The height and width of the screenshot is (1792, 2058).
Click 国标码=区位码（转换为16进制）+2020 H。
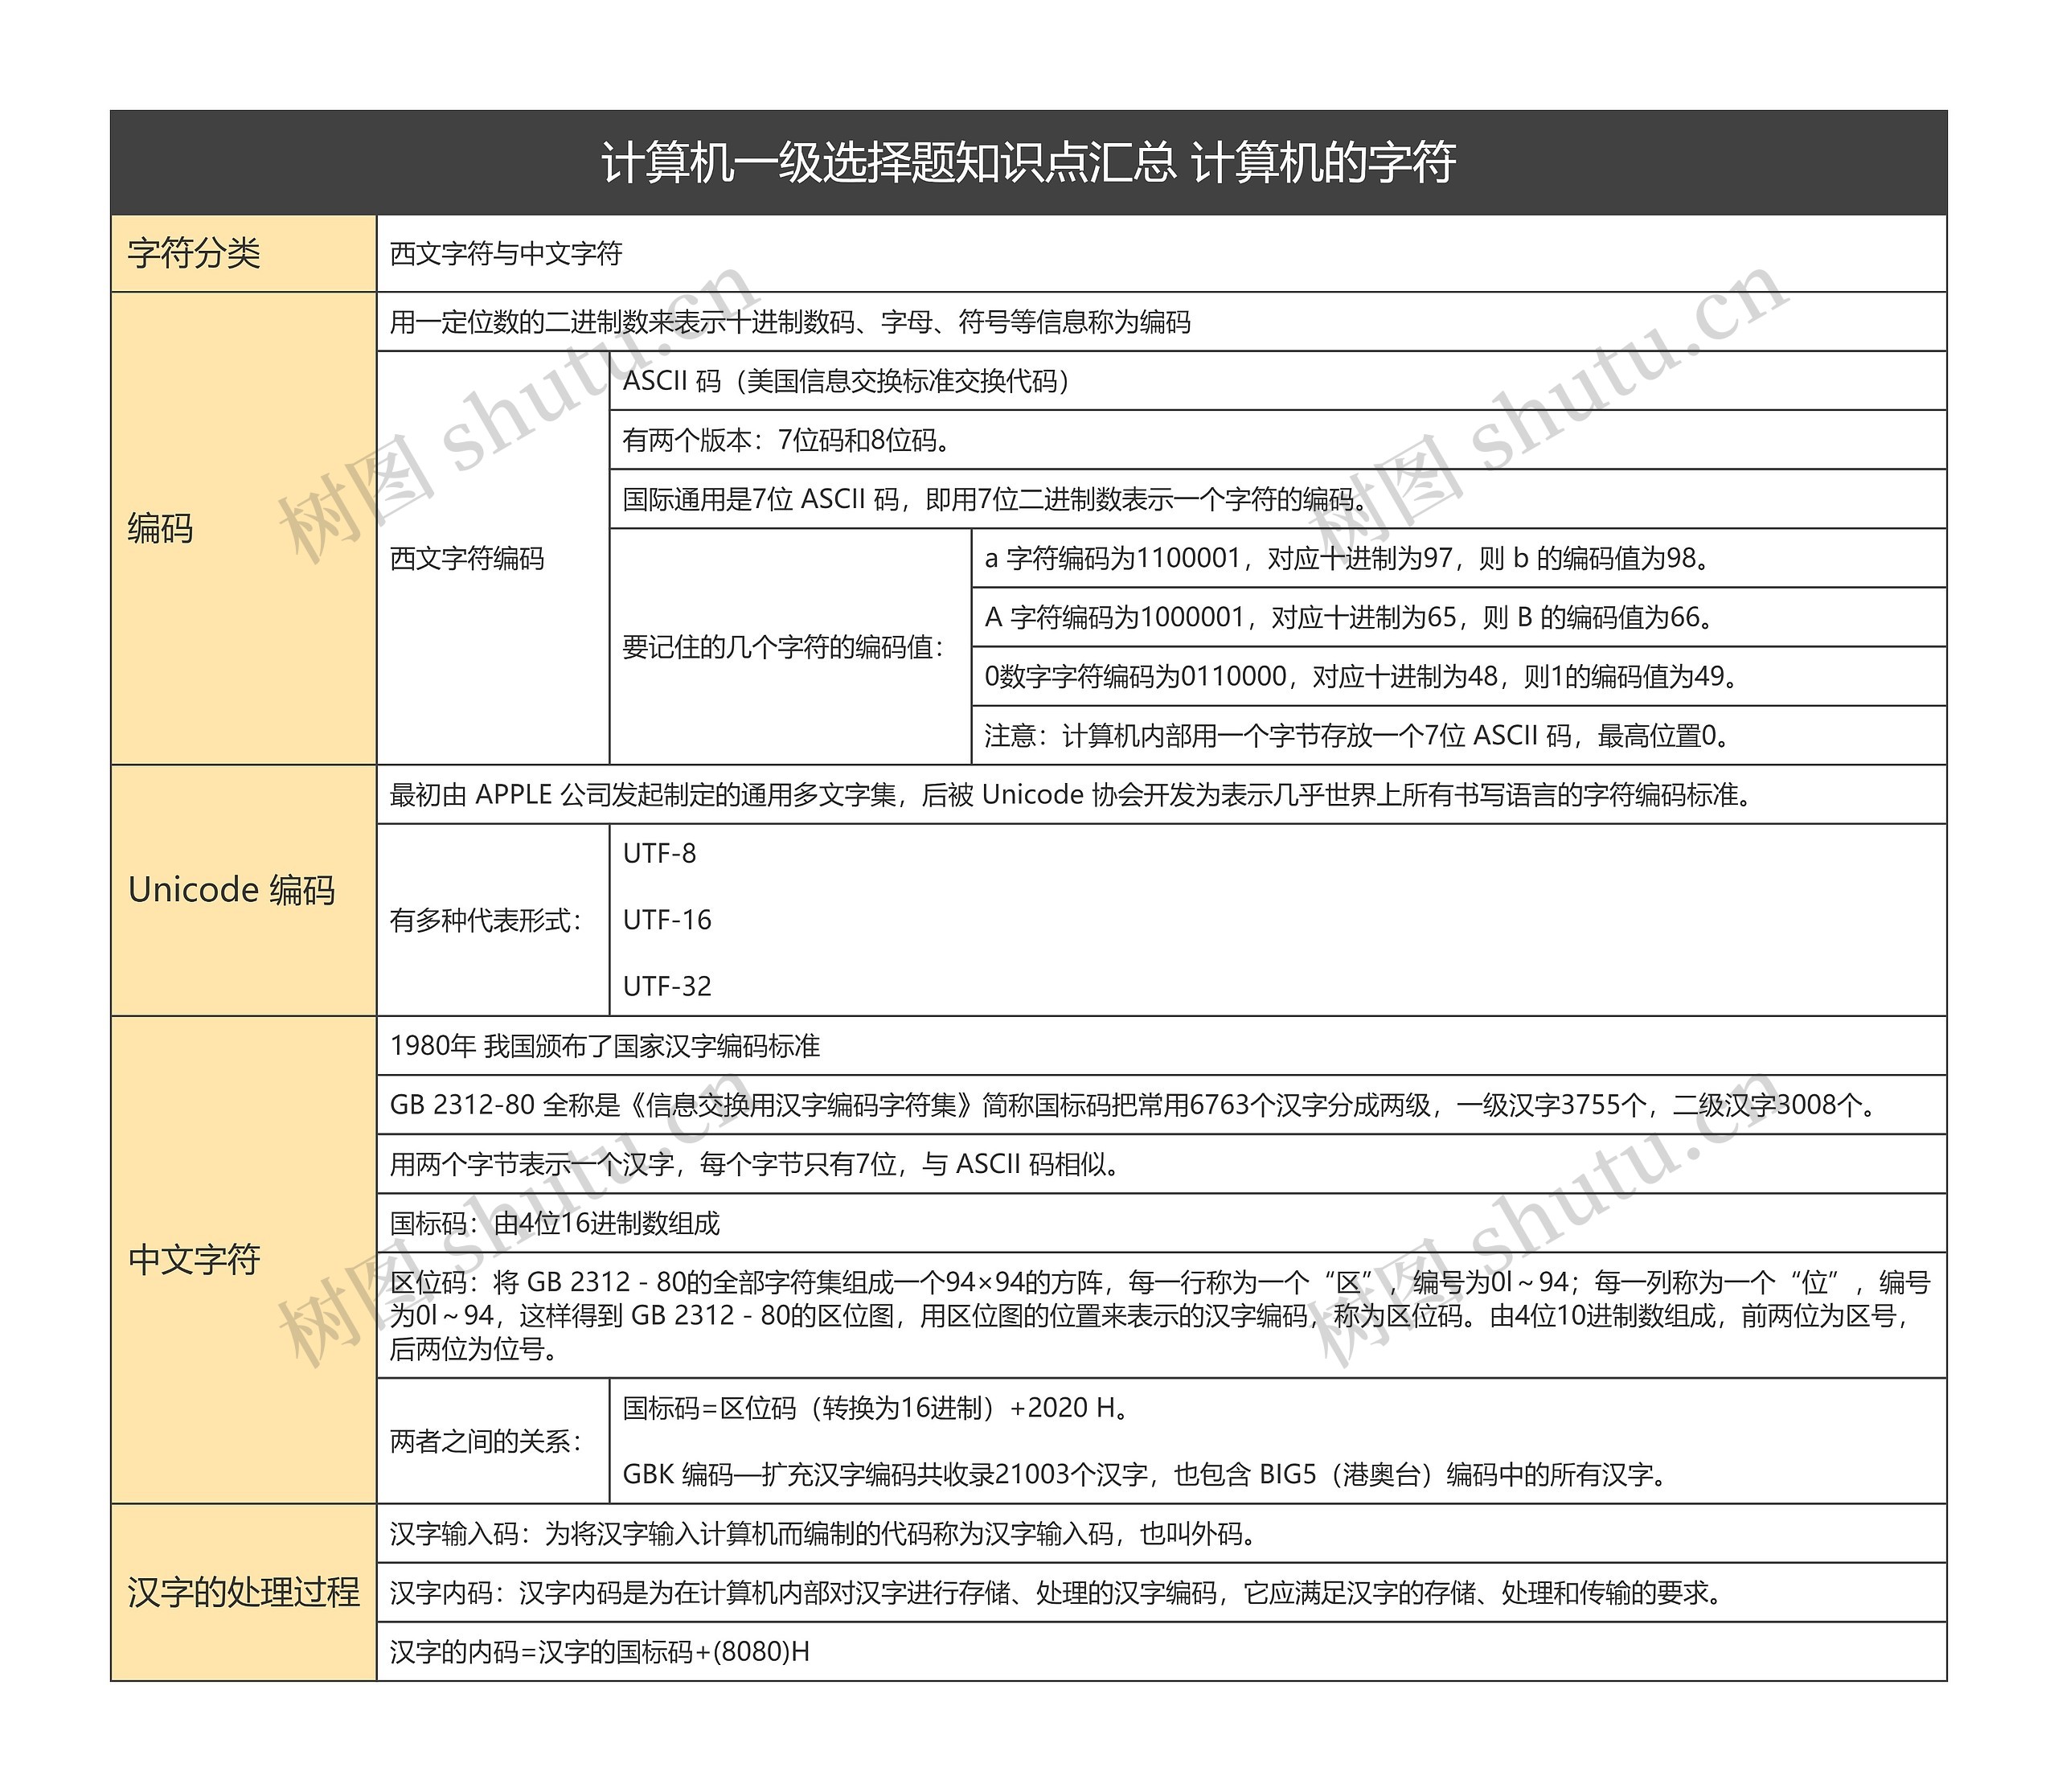tap(879, 1408)
